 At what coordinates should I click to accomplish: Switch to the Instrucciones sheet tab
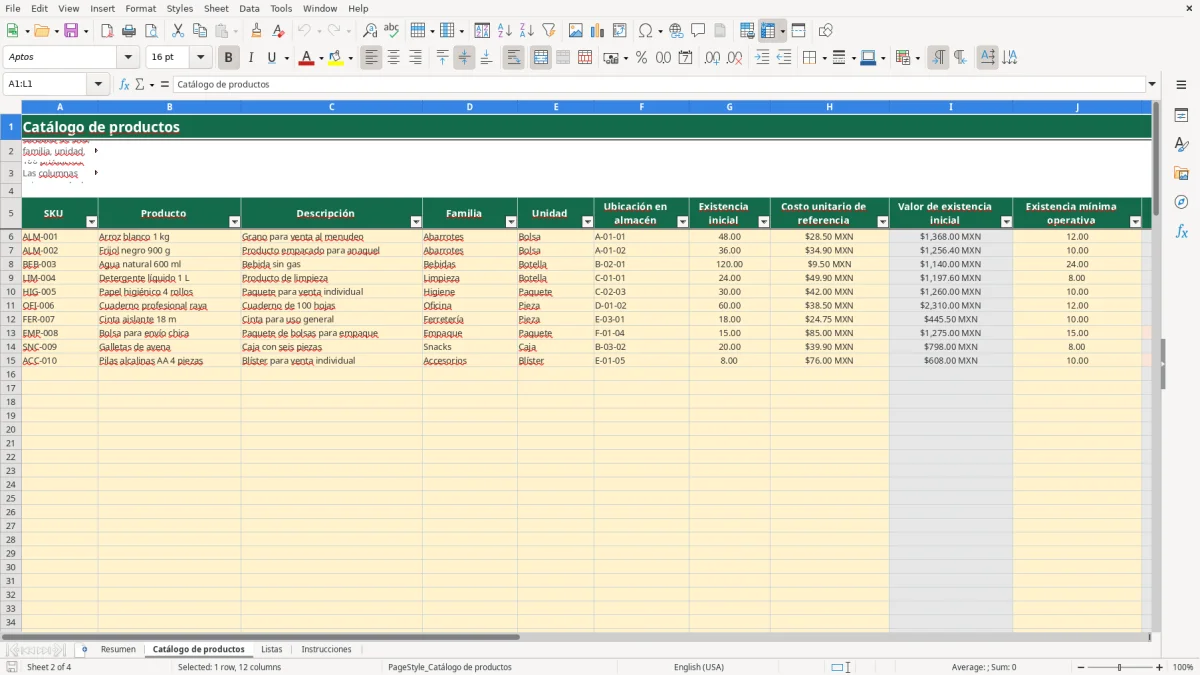[x=327, y=650]
